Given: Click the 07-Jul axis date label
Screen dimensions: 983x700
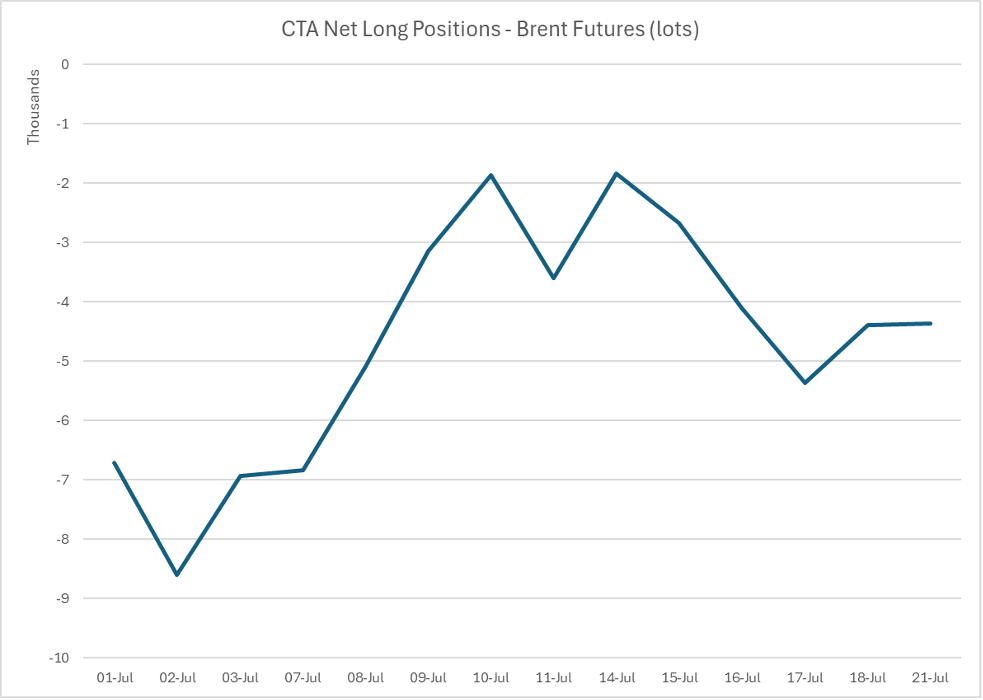Looking at the screenshot, I should tap(303, 677).
